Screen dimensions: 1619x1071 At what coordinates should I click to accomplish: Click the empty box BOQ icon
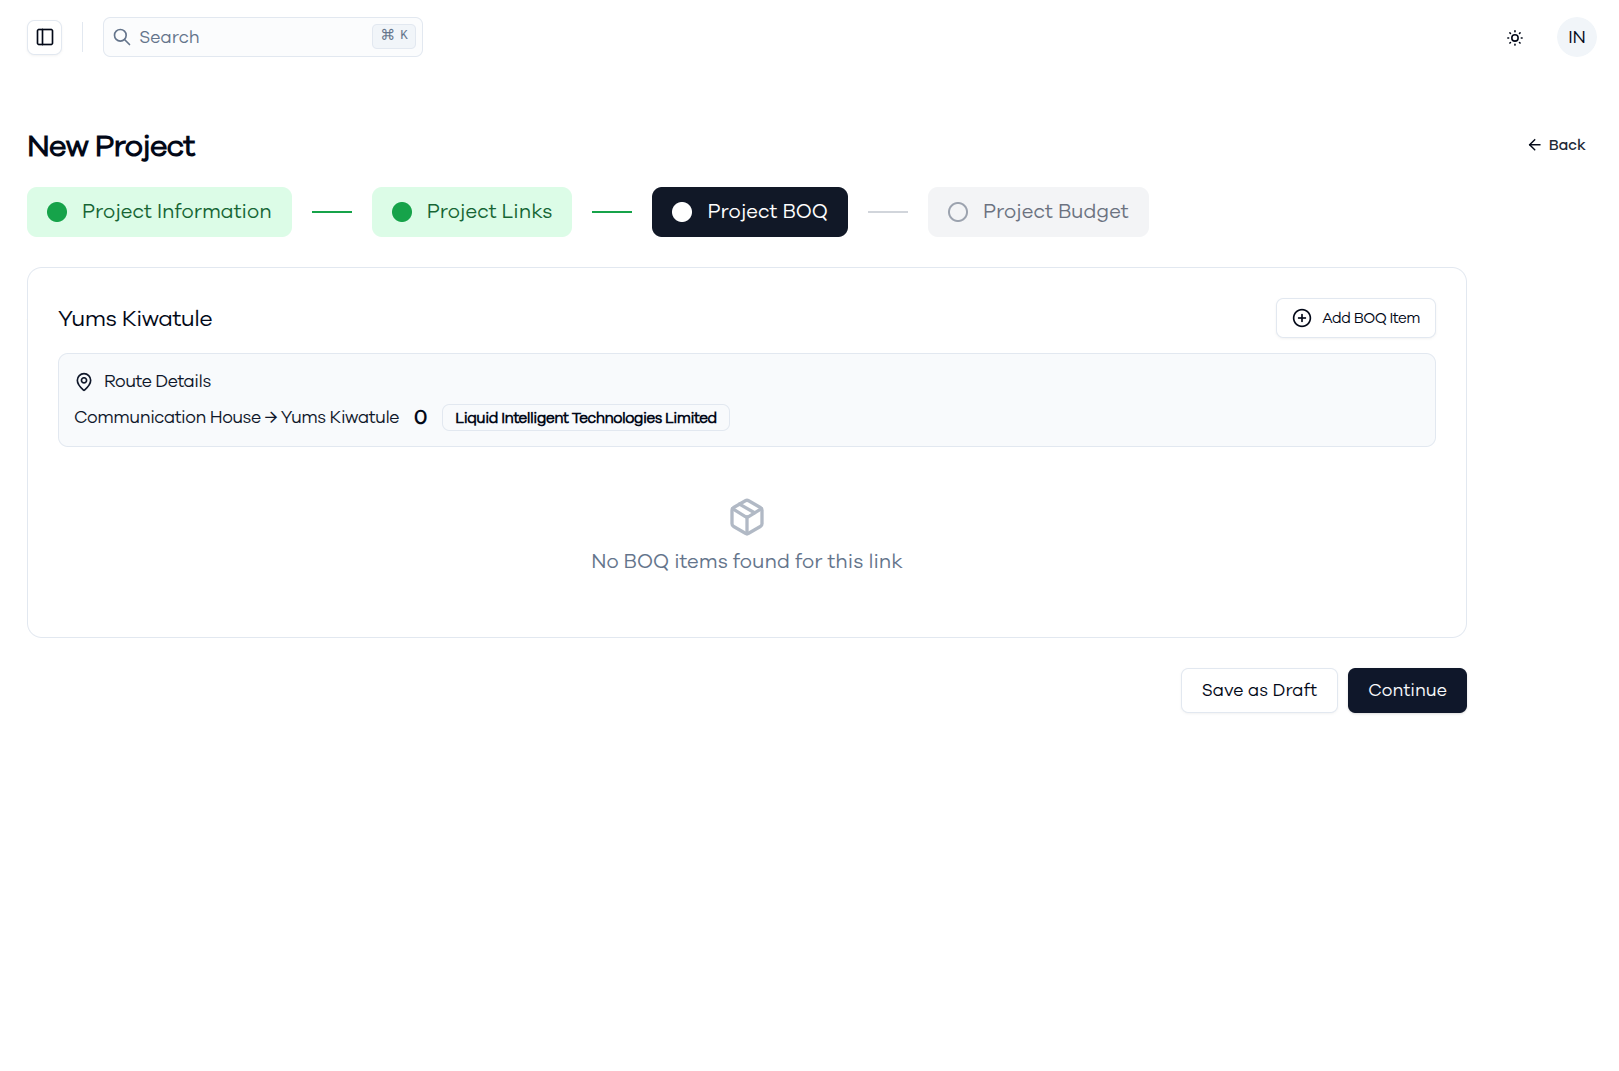coord(747,517)
